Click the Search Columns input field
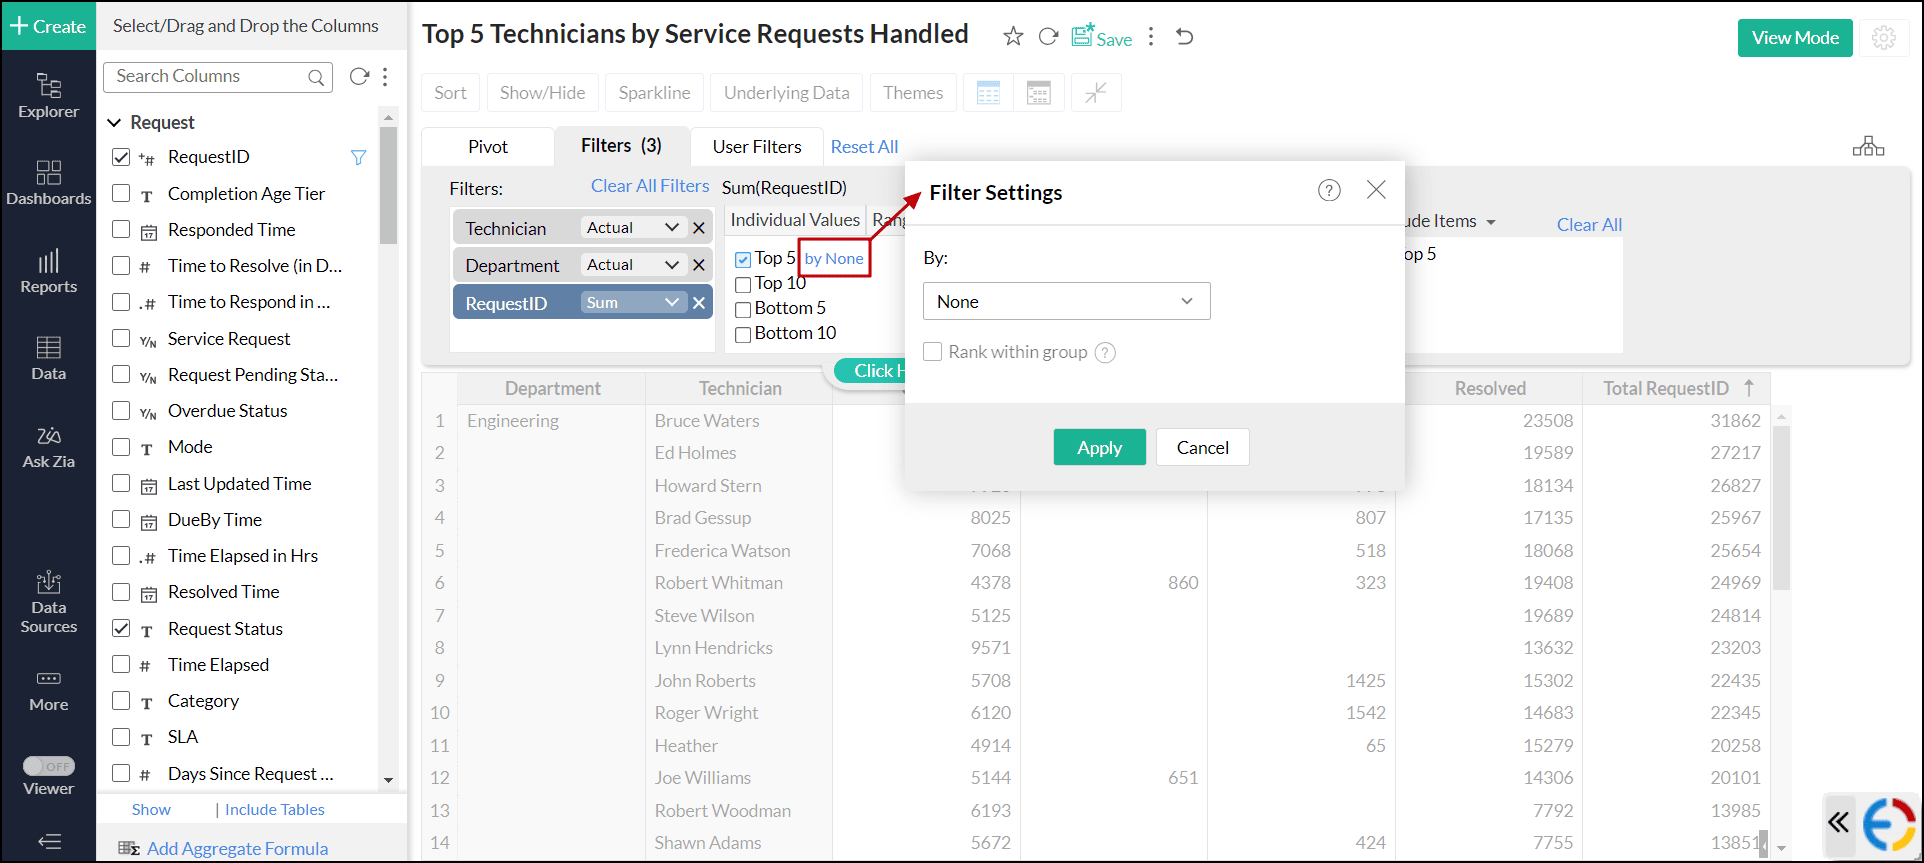The height and width of the screenshot is (863, 1924). click(210, 77)
